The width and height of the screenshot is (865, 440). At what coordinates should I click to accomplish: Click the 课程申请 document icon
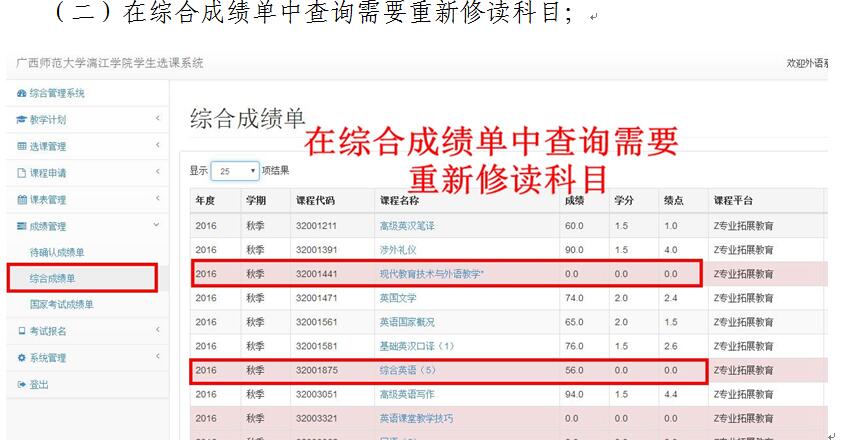22,173
